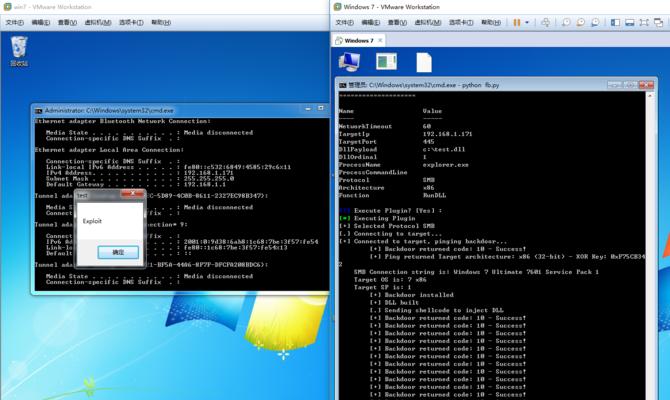Toggle the library sidebar view icon
The height and width of the screenshot is (400, 670).
[615, 22]
